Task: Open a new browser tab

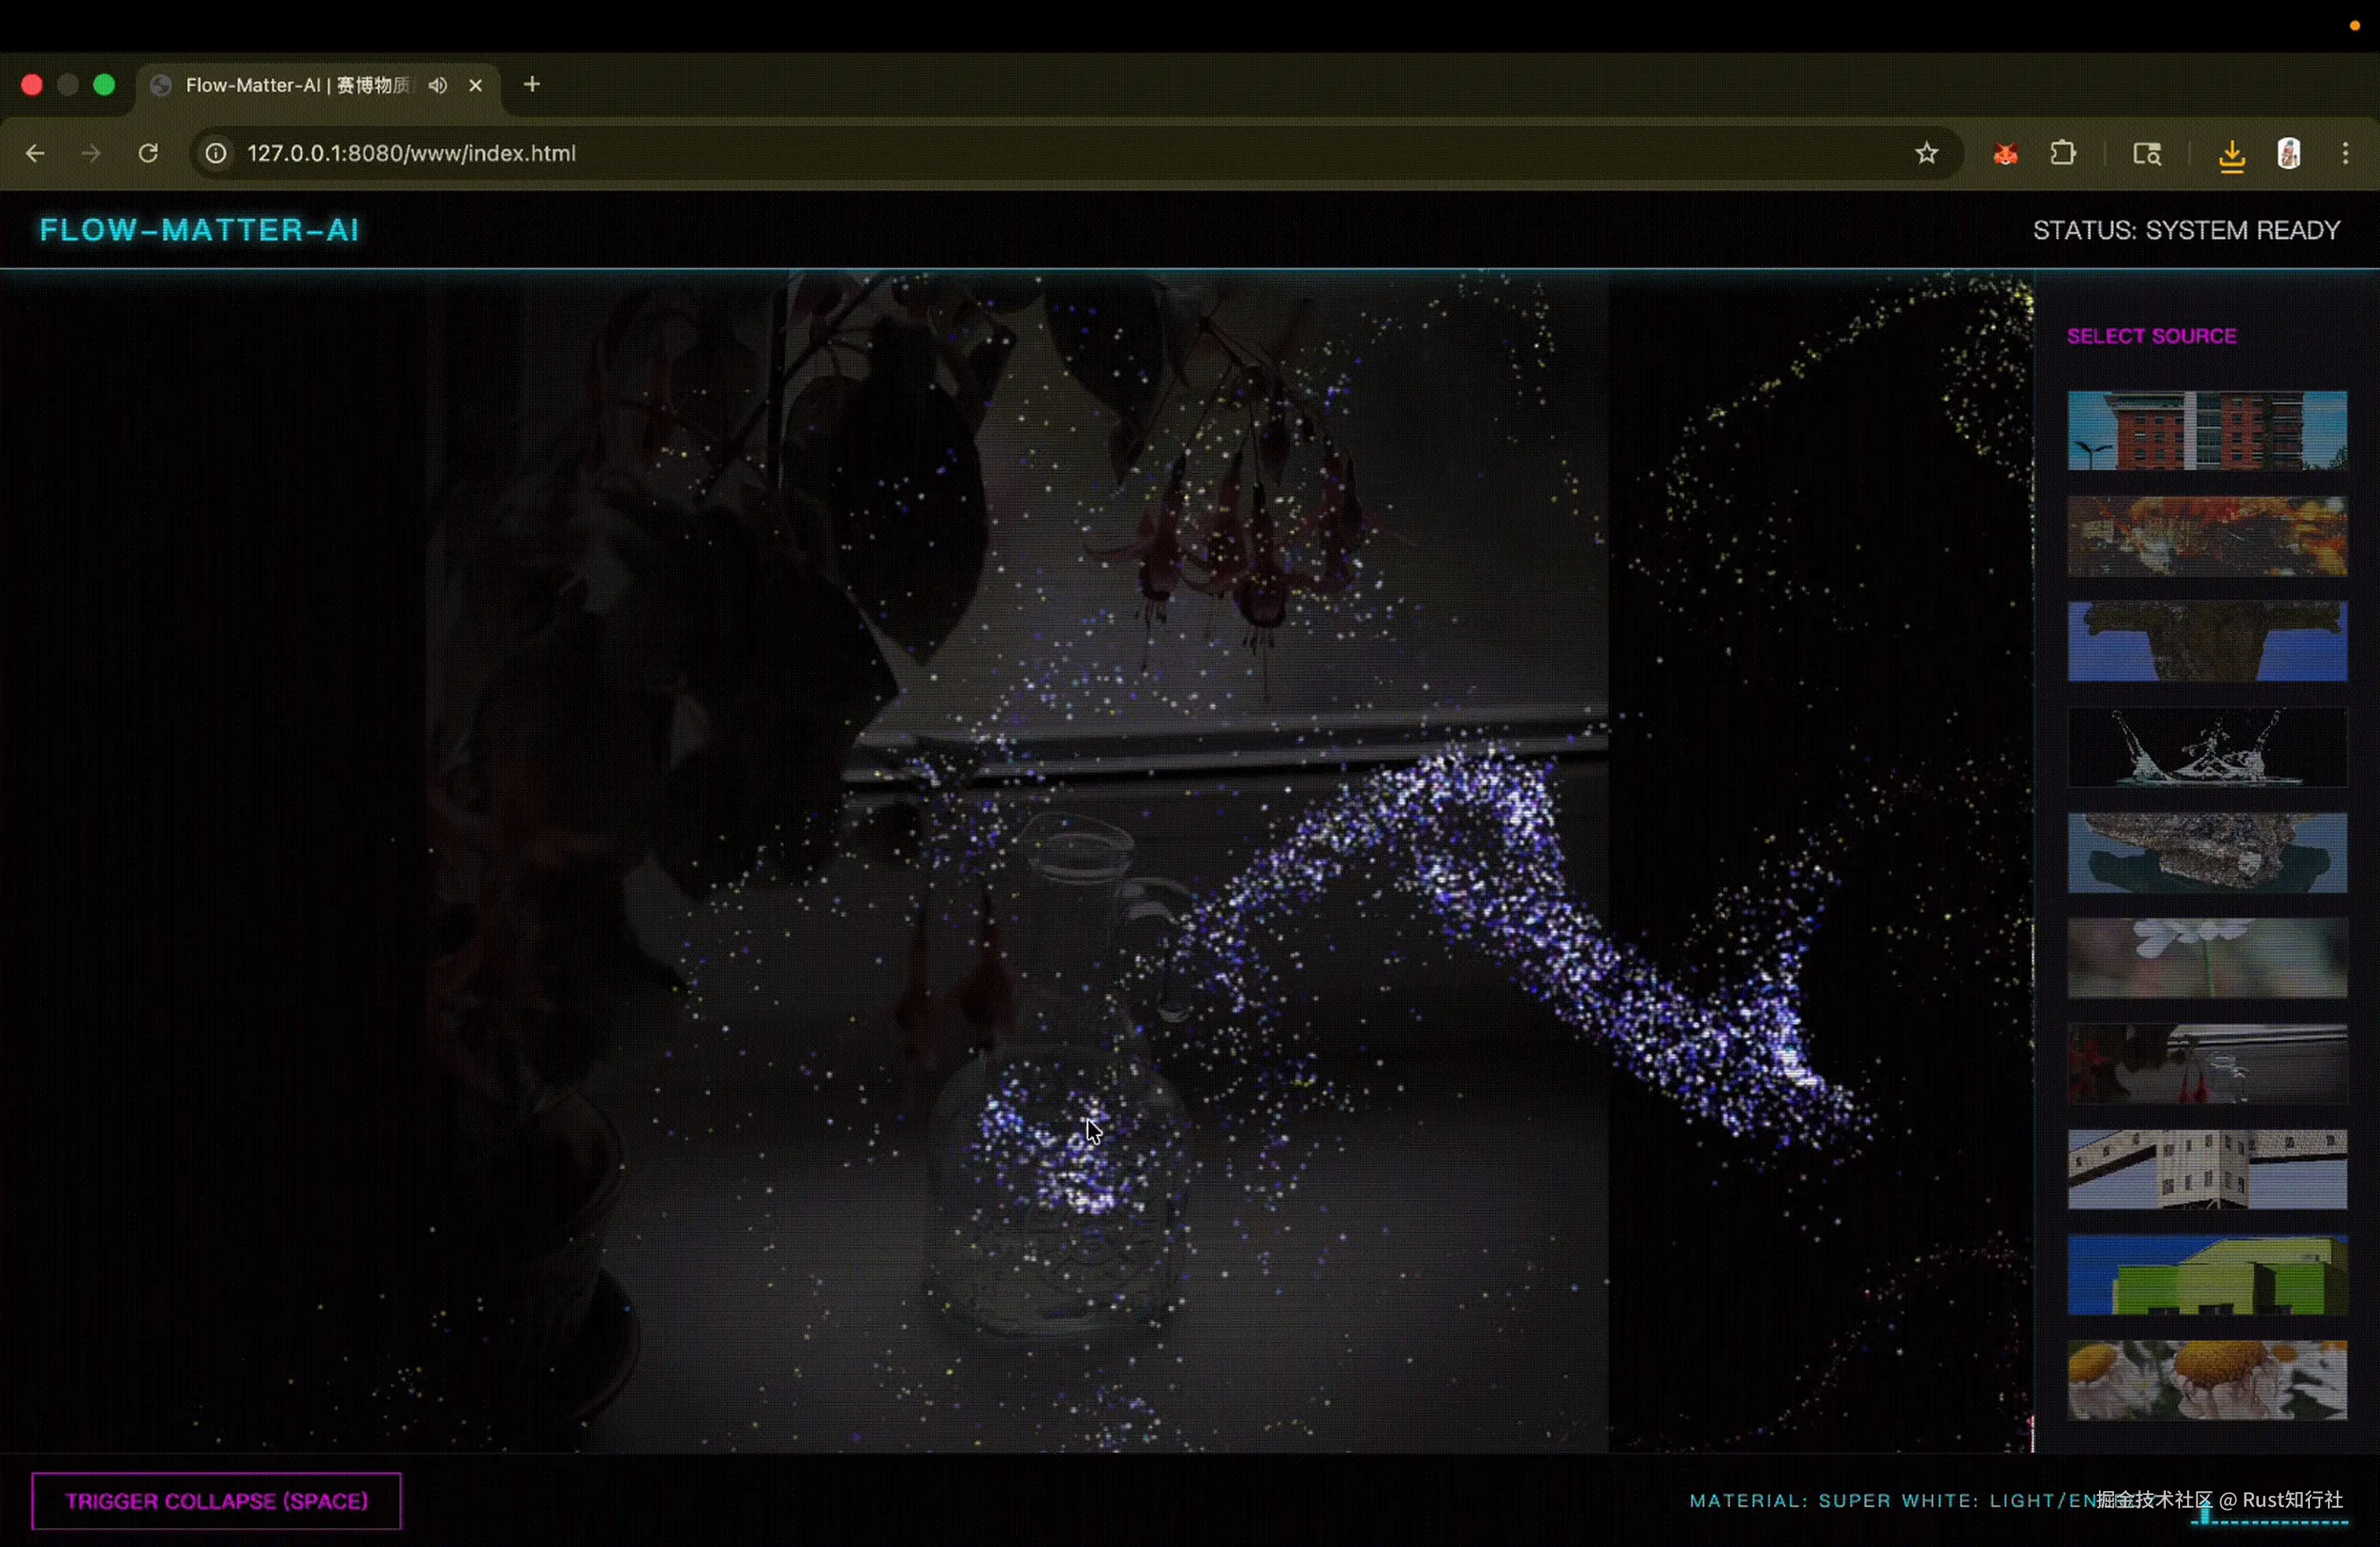Action: point(532,85)
